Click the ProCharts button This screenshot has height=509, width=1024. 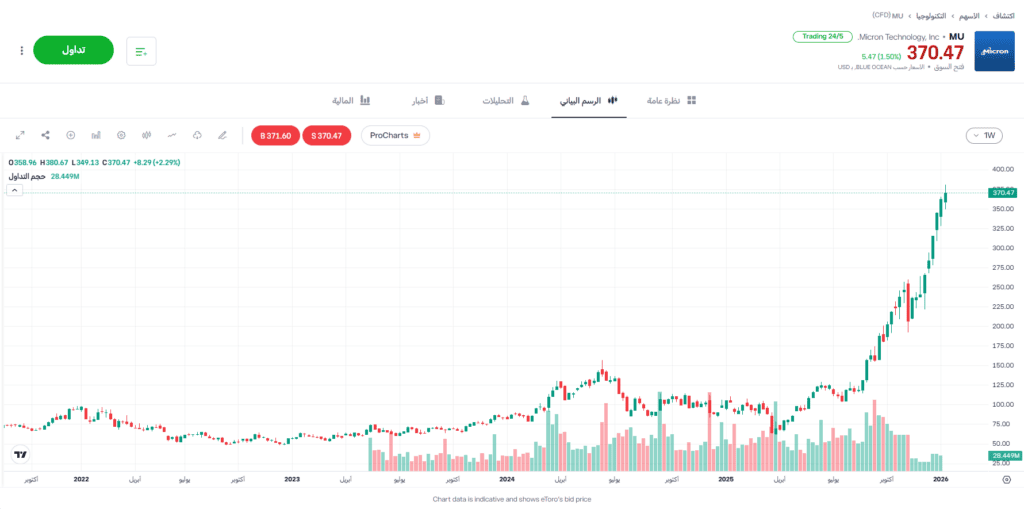[395, 135]
